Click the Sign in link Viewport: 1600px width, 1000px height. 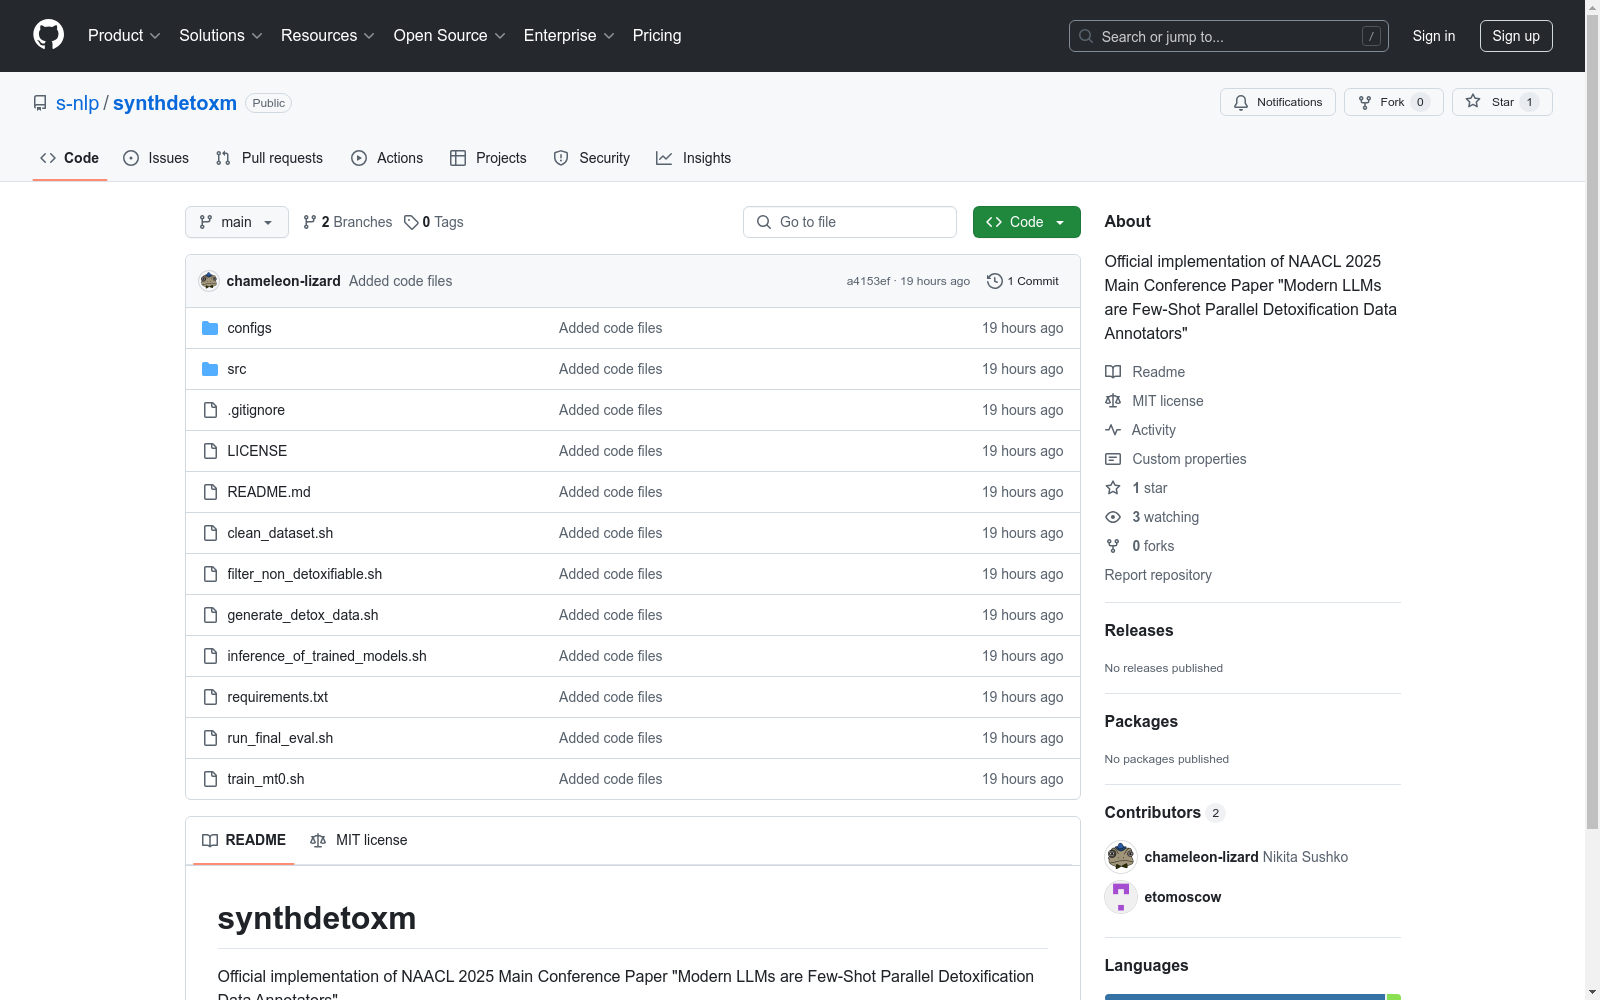[1434, 36]
